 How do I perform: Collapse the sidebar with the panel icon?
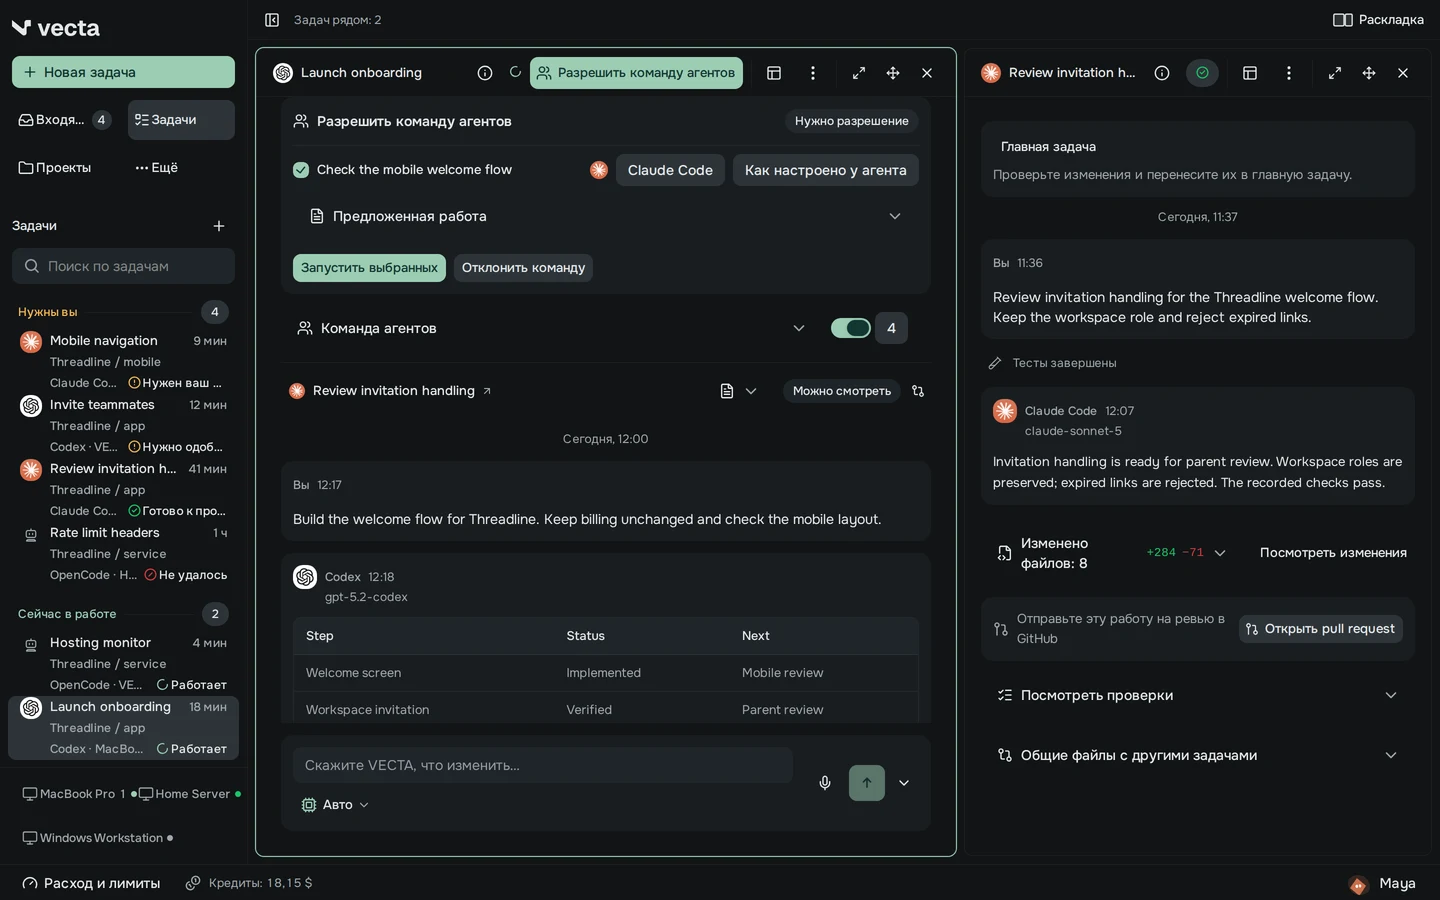pos(272,20)
